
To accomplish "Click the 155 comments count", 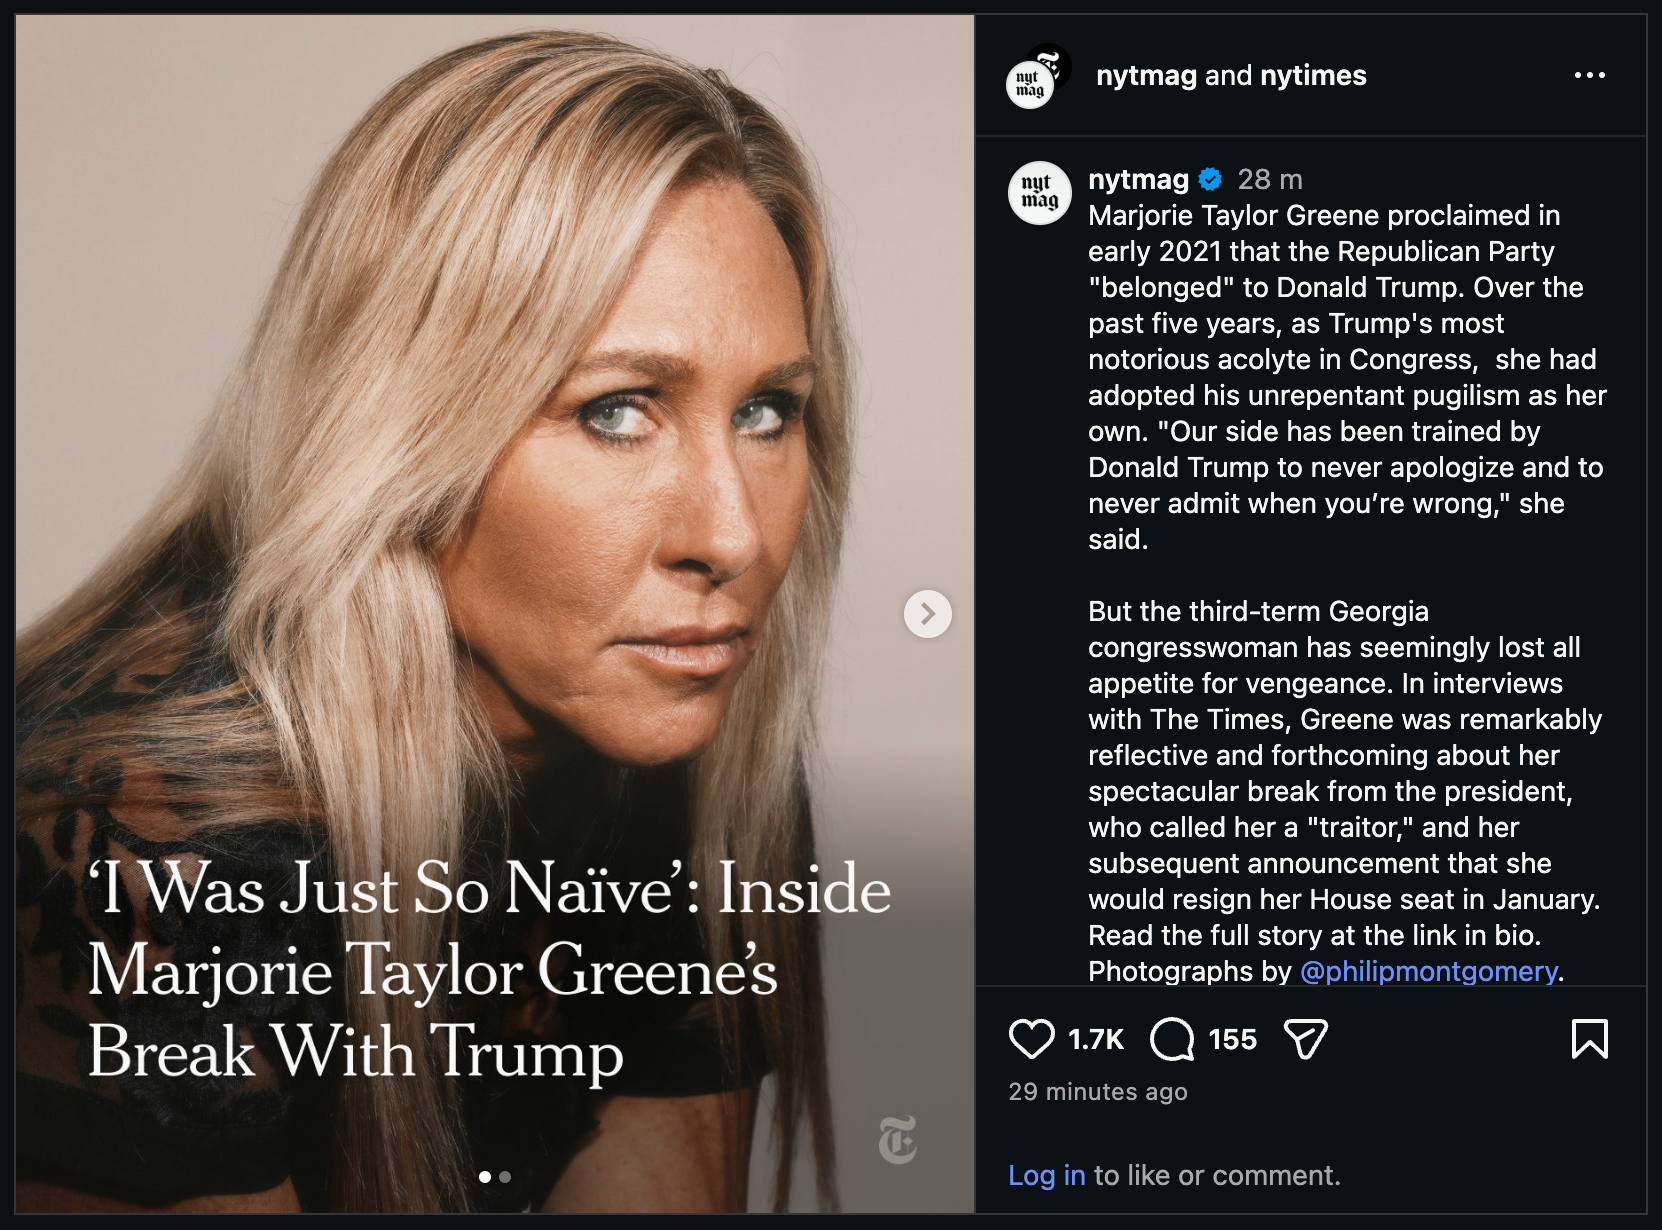I will pyautogui.click(x=1232, y=1039).
